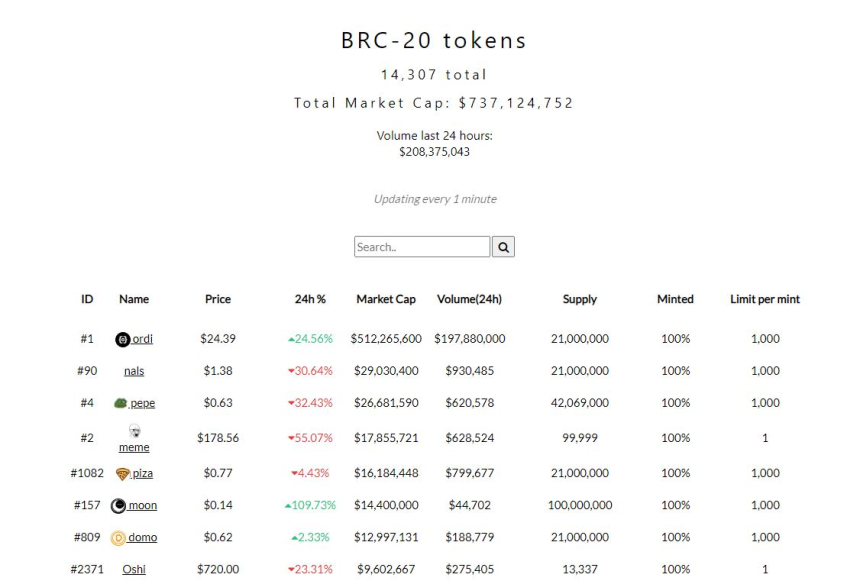Click the moon token icon
This screenshot has height=584, width=860.
[117, 505]
